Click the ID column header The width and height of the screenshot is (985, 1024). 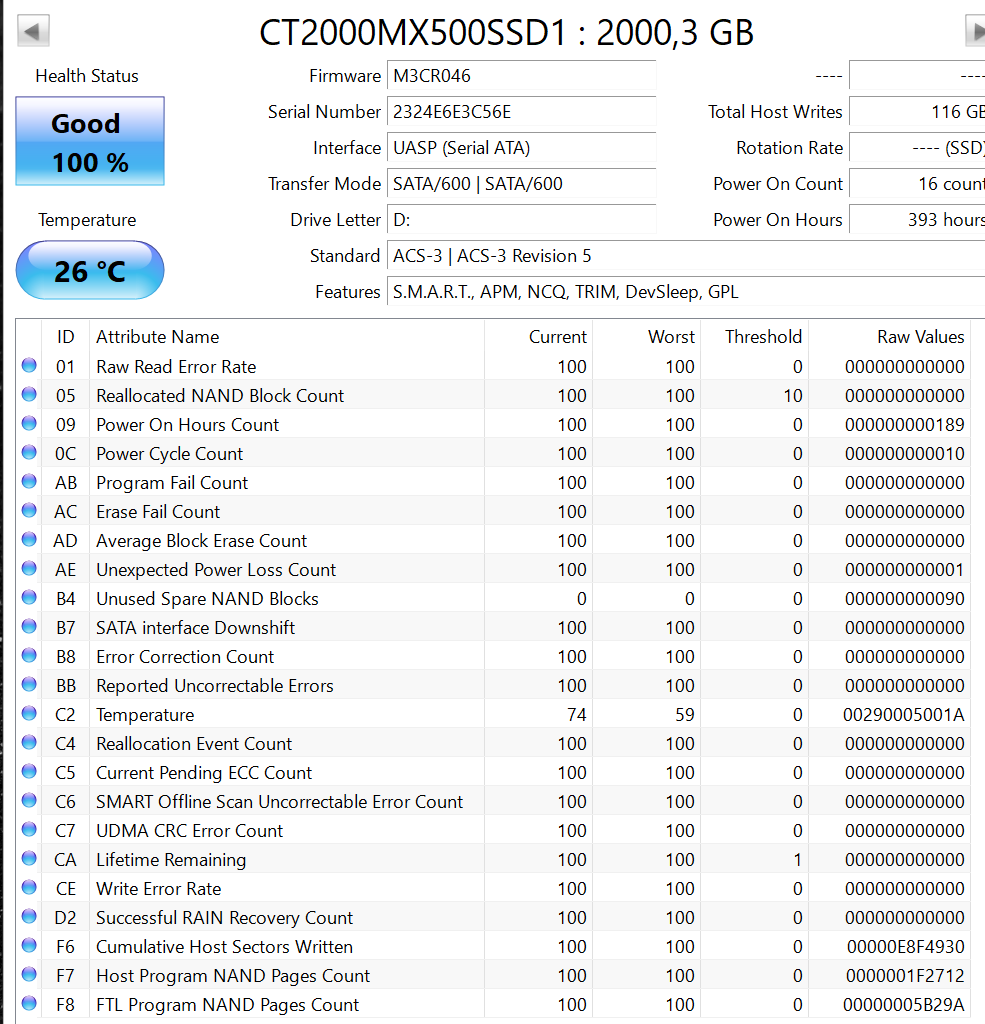pos(65,336)
